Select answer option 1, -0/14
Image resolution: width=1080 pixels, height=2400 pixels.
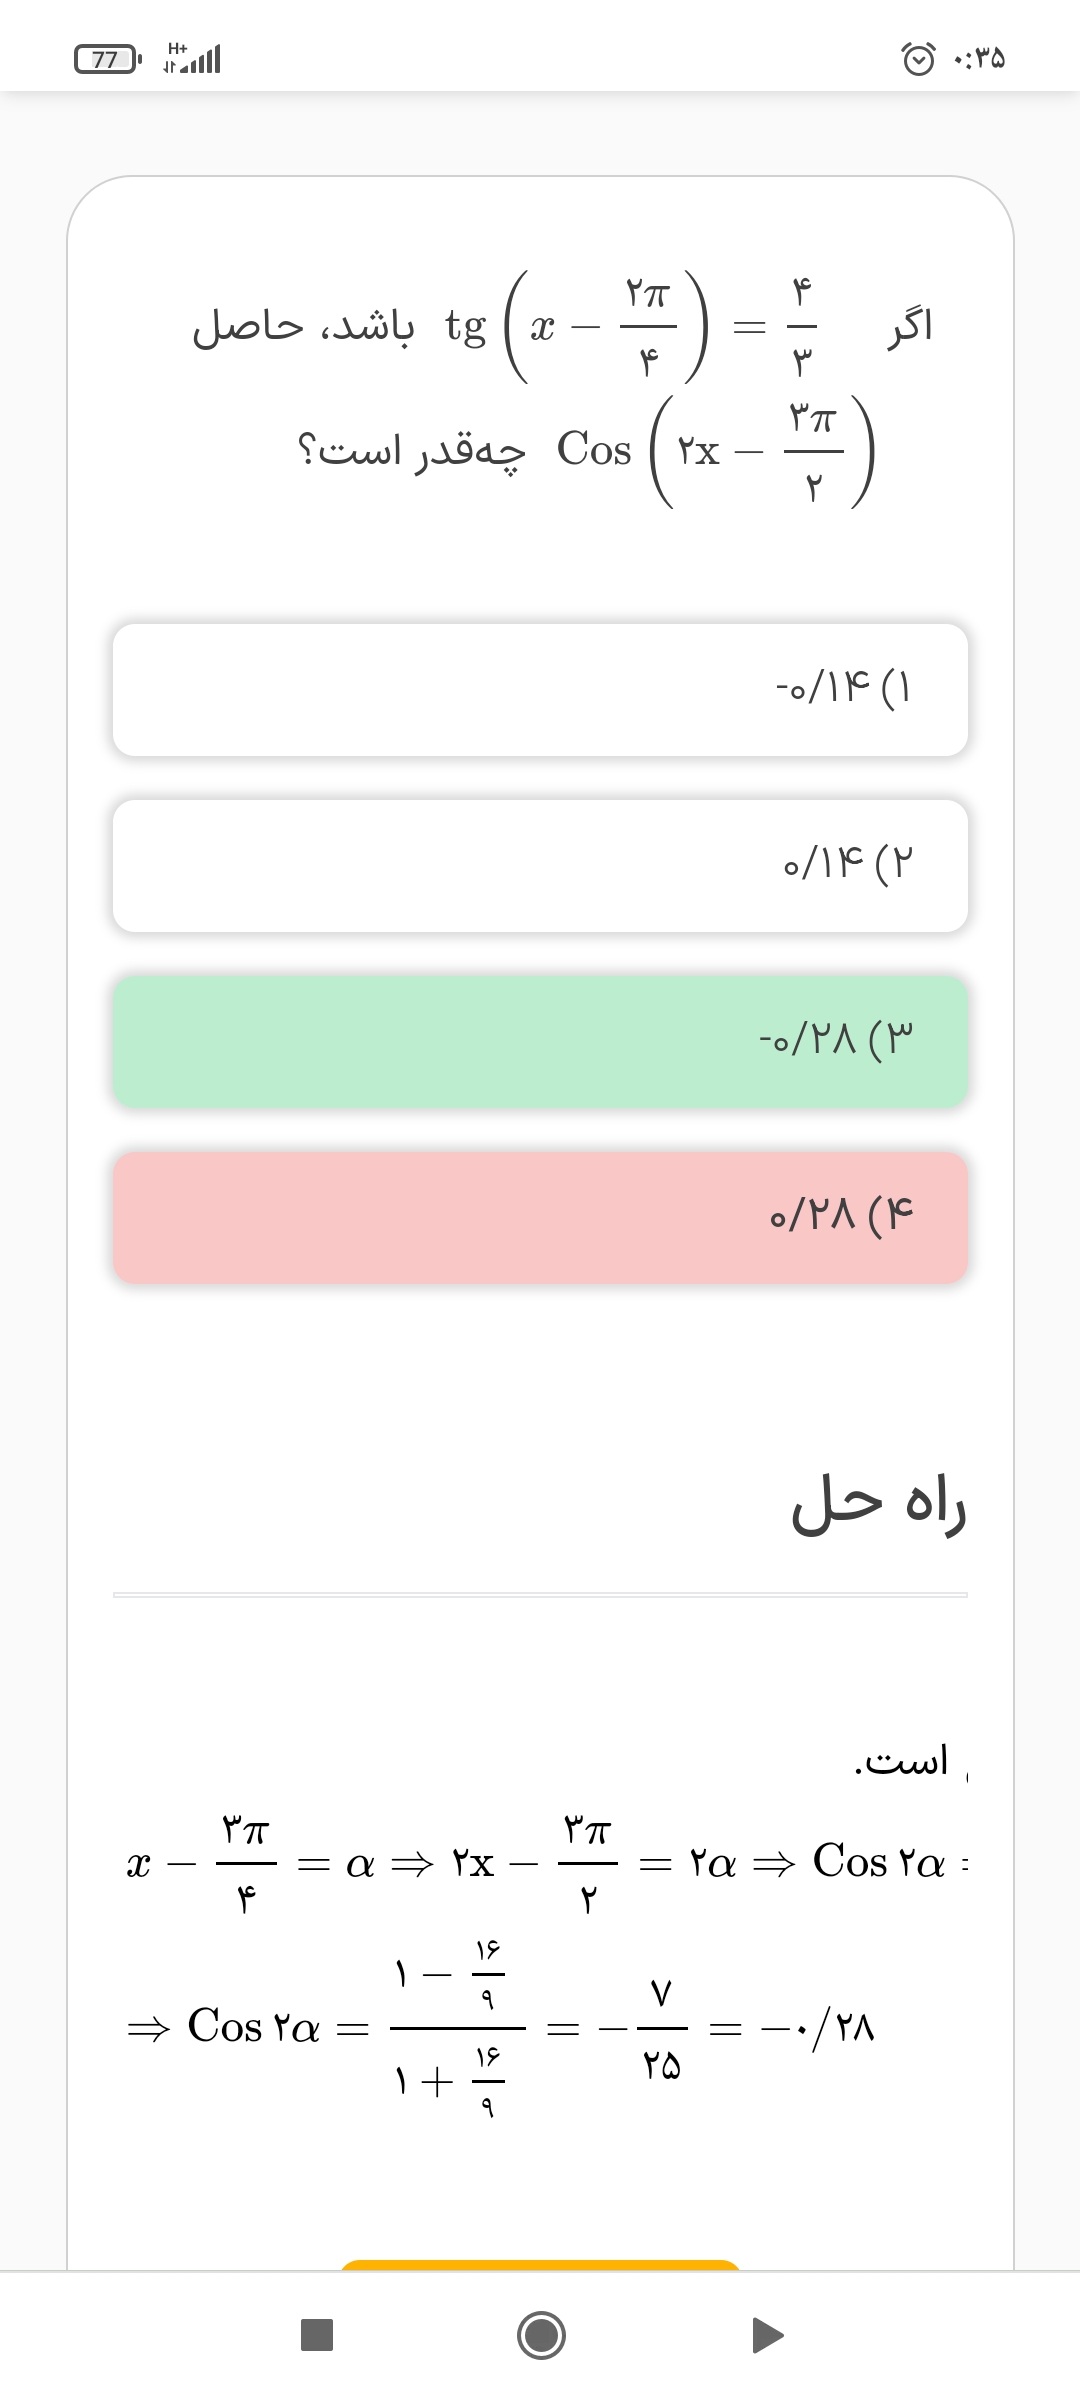click(540, 690)
